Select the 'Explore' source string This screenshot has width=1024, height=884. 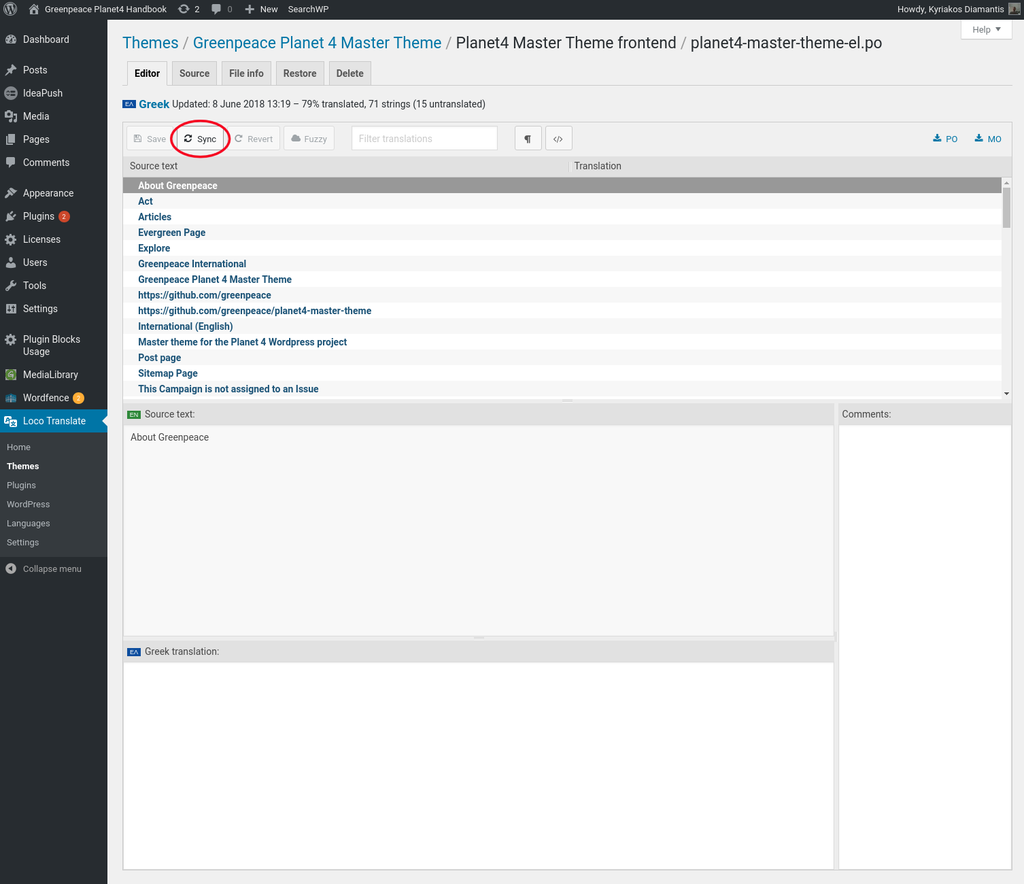click(562, 248)
